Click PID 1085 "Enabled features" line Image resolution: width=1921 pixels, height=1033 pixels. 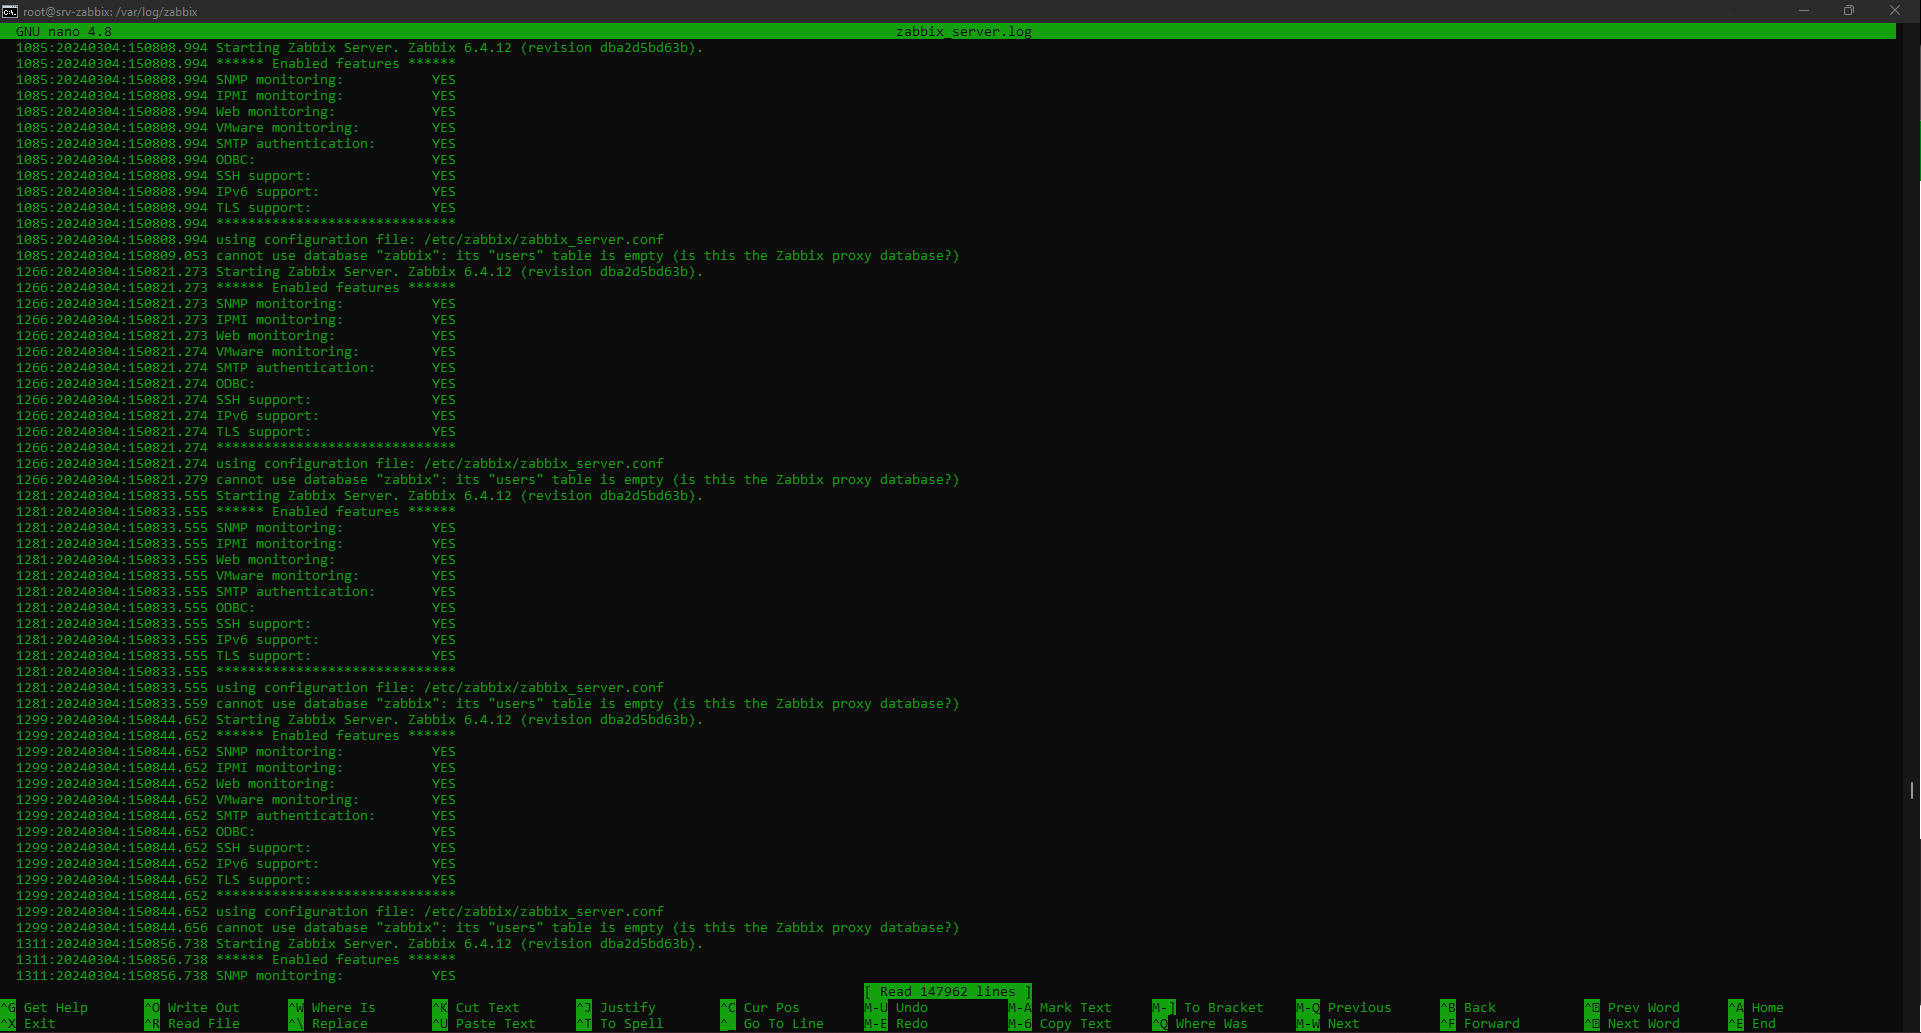(236, 64)
